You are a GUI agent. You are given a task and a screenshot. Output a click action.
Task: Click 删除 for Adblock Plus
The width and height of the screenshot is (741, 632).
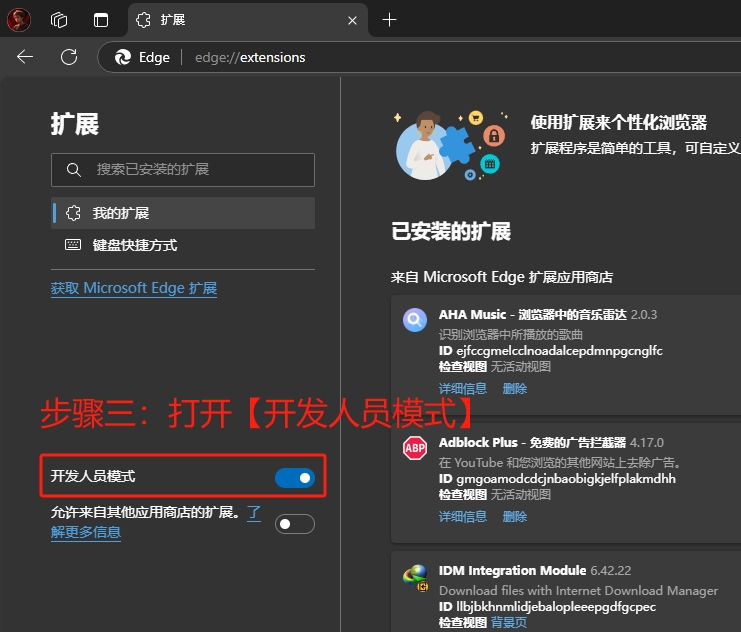coord(515,516)
